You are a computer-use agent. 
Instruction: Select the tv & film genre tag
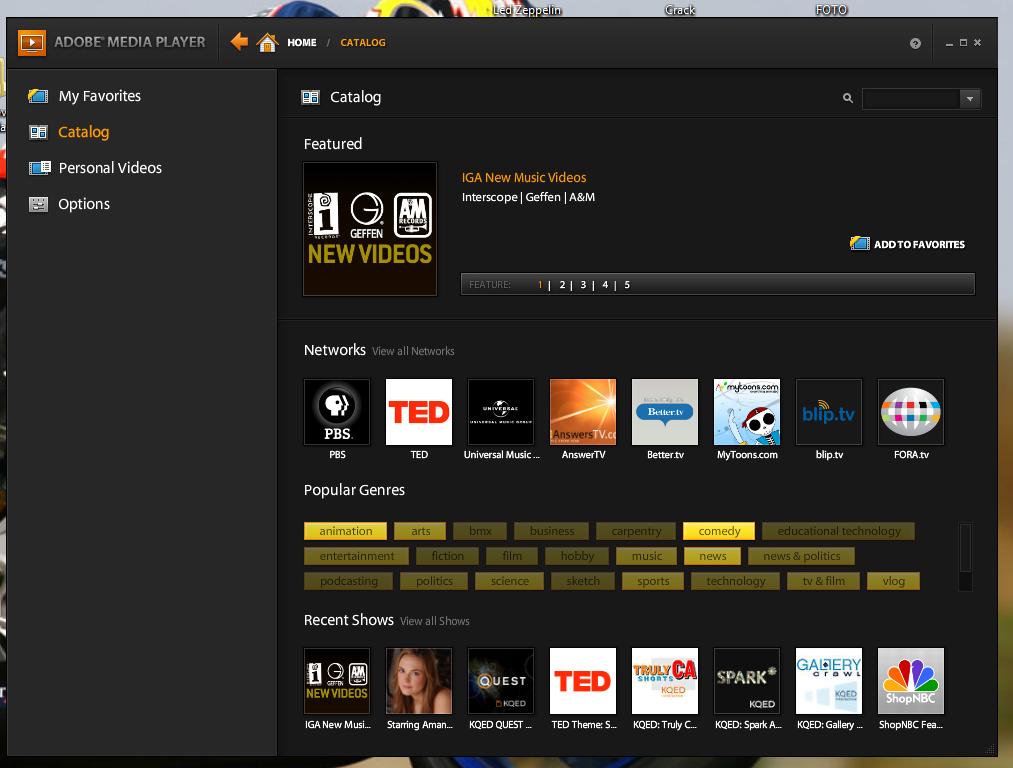tap(824, 581)
